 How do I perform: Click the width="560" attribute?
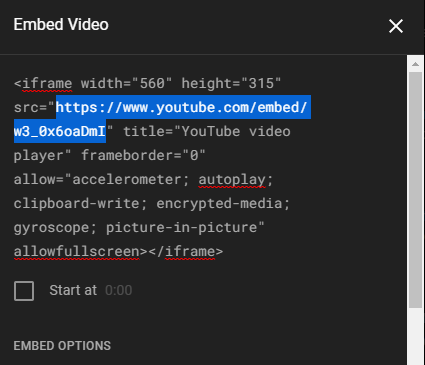click(126, 83)
